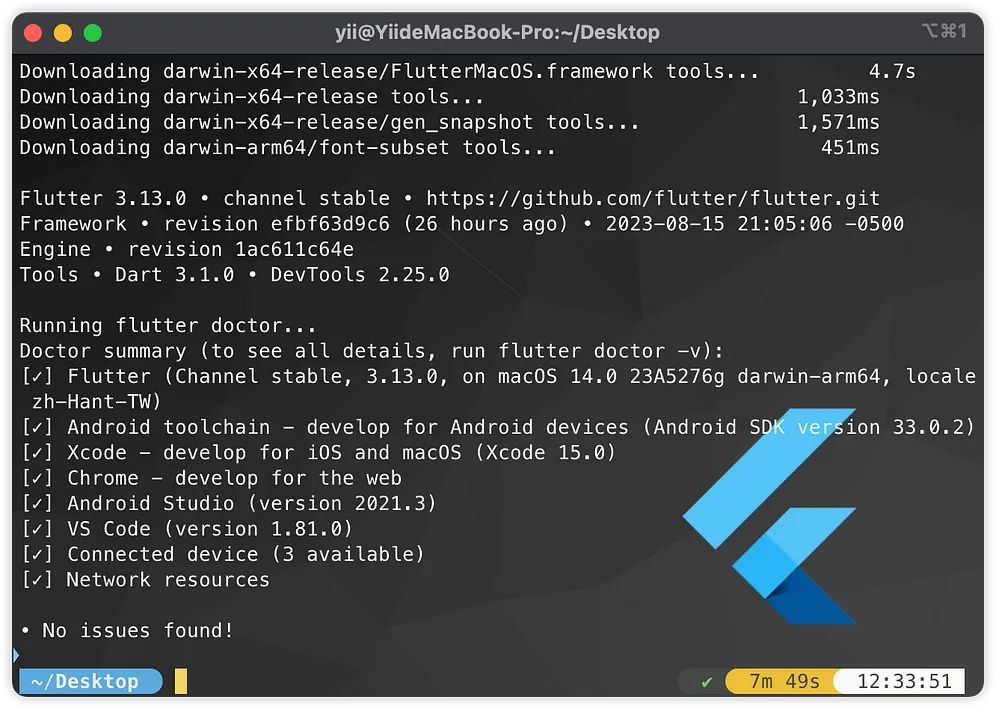Click the text 'FlutterMacOS.framework'
Screen dimensions: 996x709
(x=522, y=71)
